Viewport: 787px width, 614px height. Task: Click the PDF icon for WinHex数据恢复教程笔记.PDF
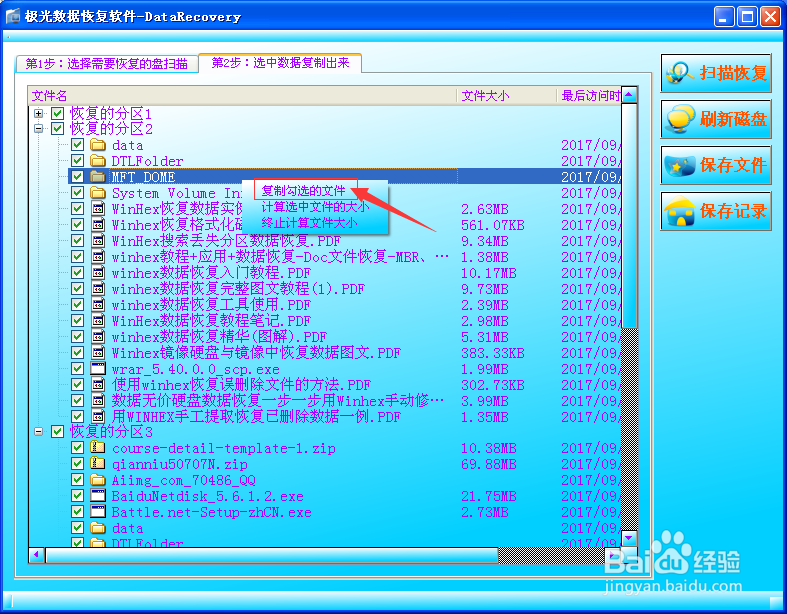tap(98, 320)
